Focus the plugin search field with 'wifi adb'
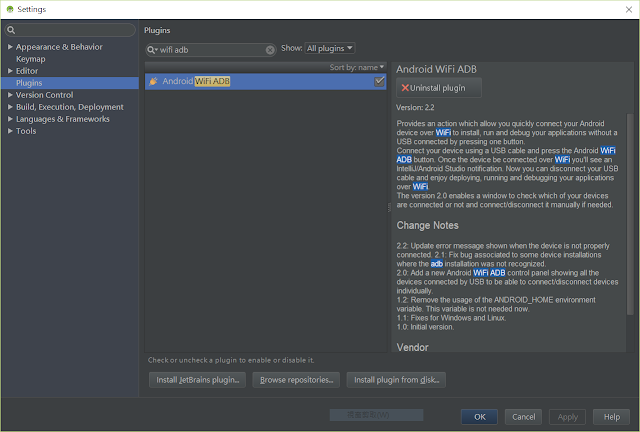640x432 pixels. (x=211, y=50)
